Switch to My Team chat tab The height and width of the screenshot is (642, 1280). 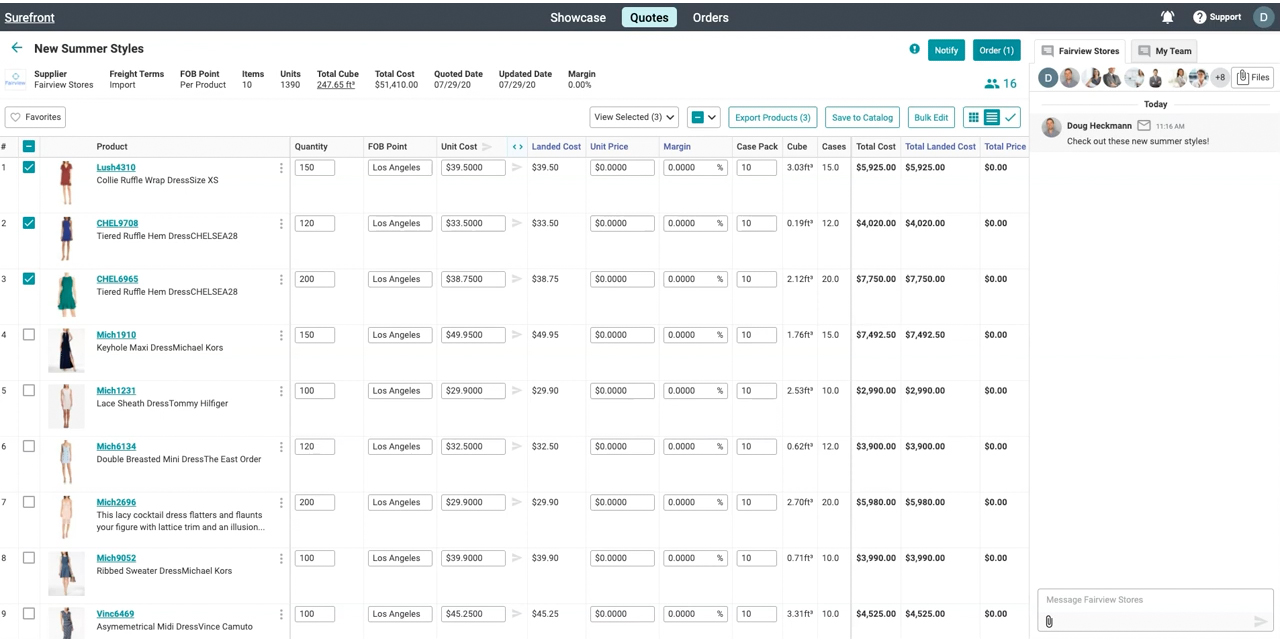click(x=1165, y=51)
